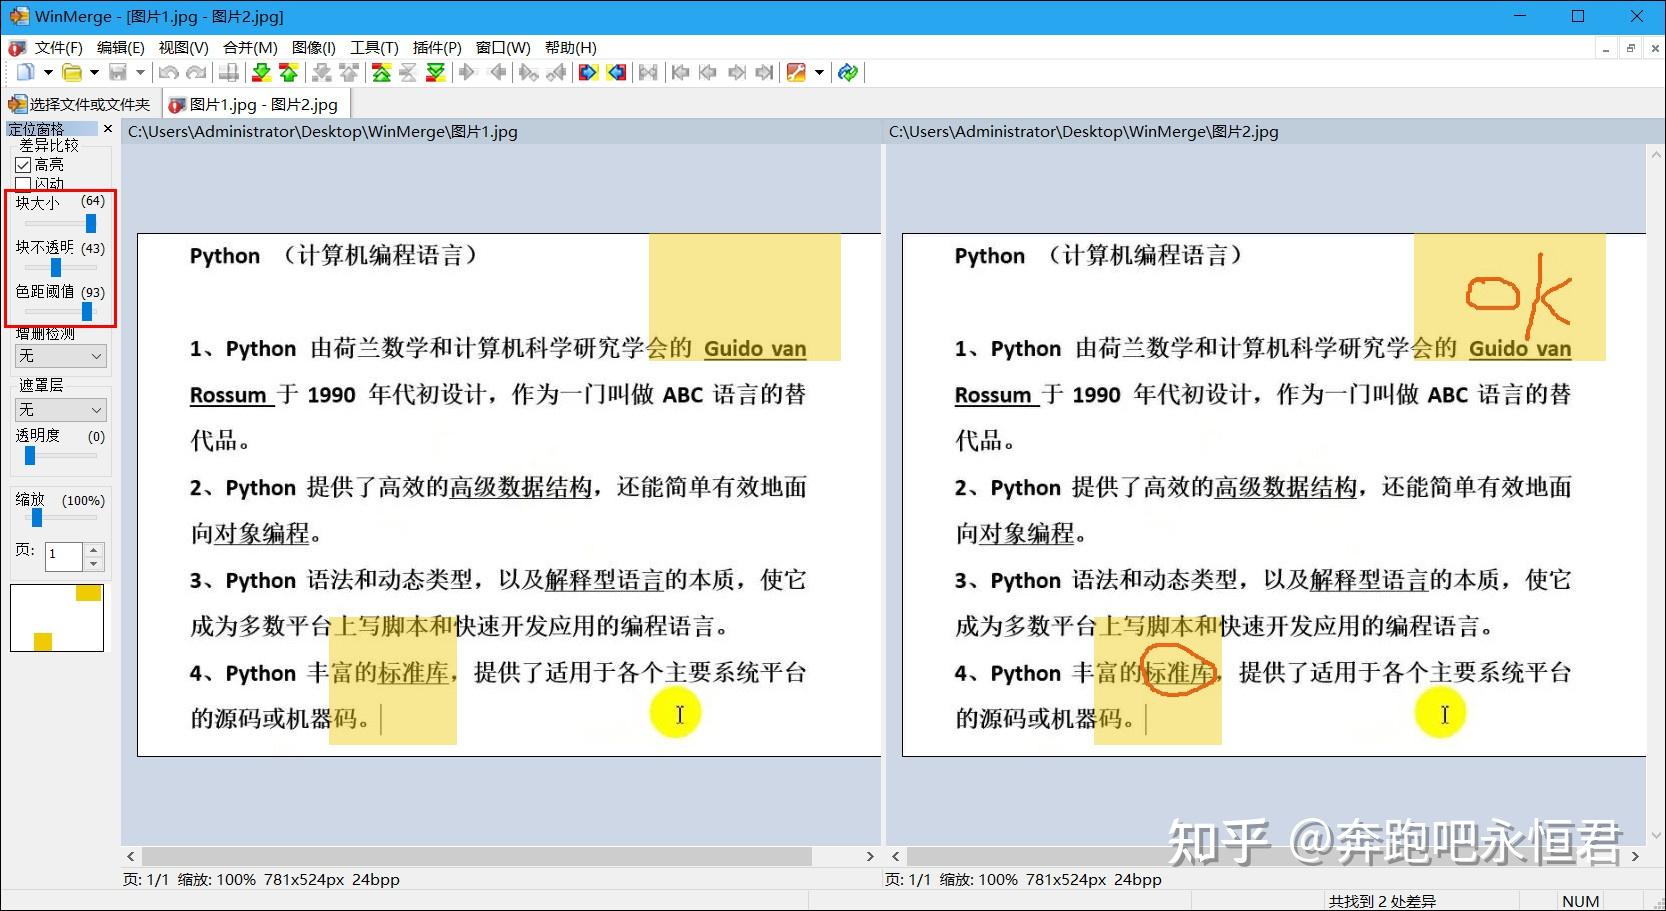
Task: Copy left and advance to next
Action: (x=556, y=72)
